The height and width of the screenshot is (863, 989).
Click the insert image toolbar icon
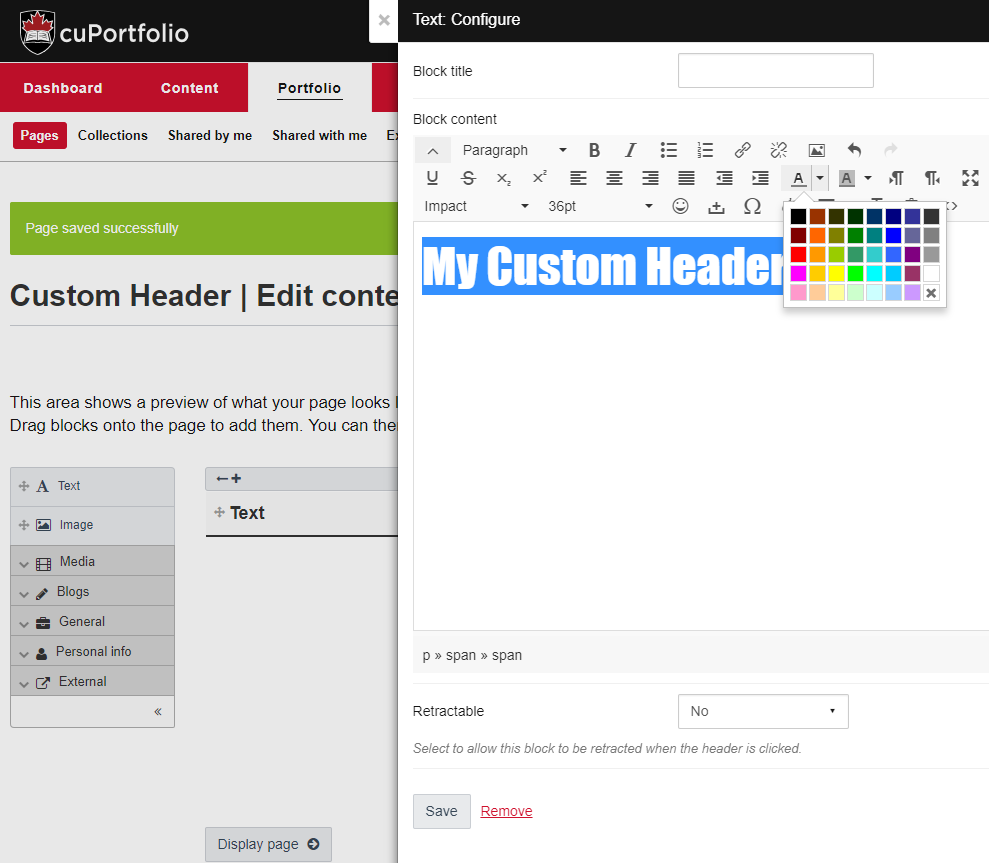pos(816,150)
